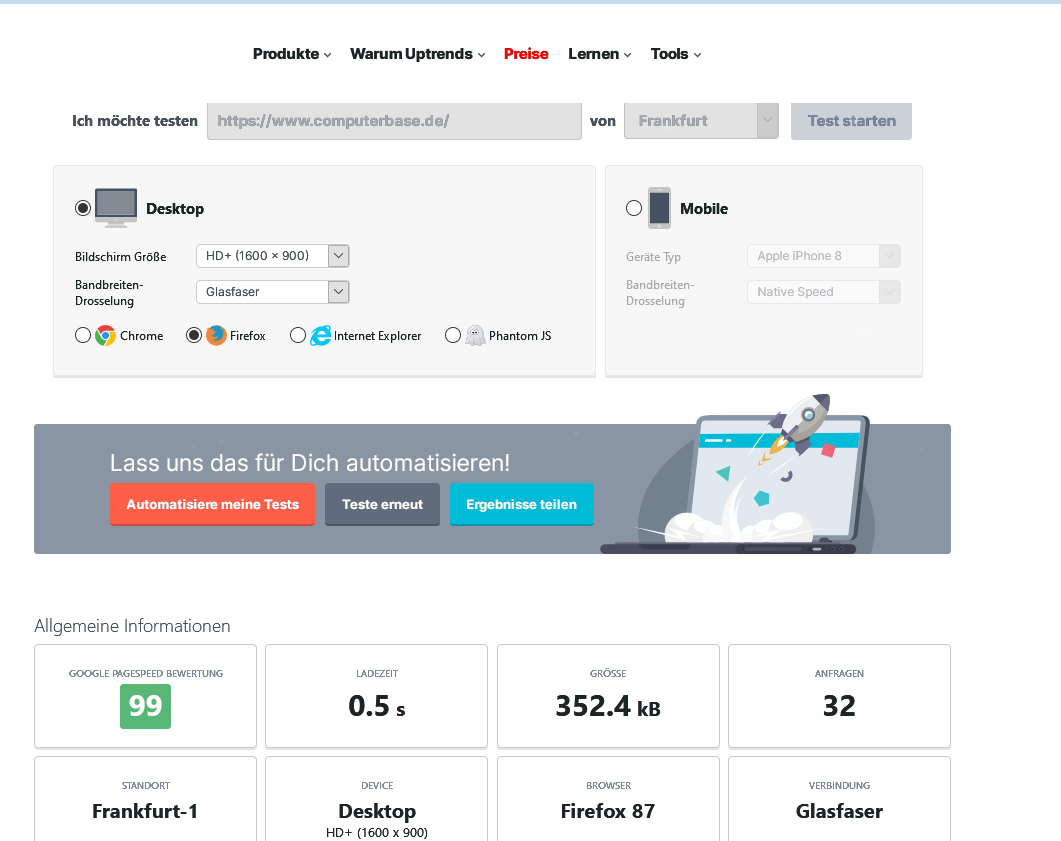Image resolution: width=1061 pixels, height=841 pixels.
Task: Click the Google PageSpeed score 99
Action: [145, 706]
